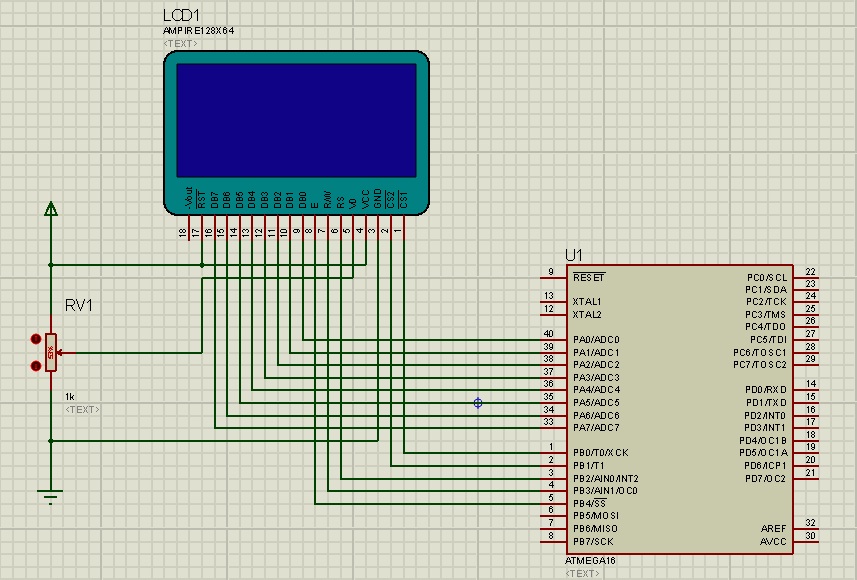The height and width of the screenshot is (580, 857).
Task: Click the PC5/TDI pin label
Action: coord(768,340)
